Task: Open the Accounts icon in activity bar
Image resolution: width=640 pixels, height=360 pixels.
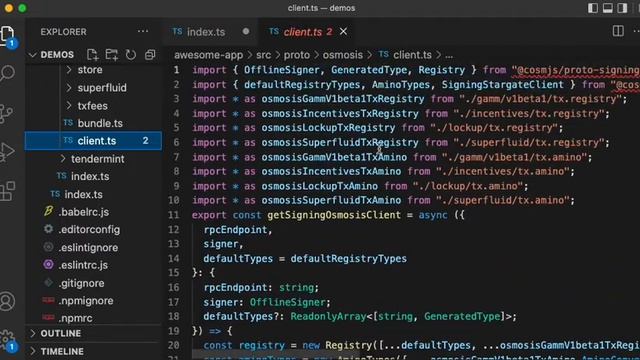Action: 7,301
